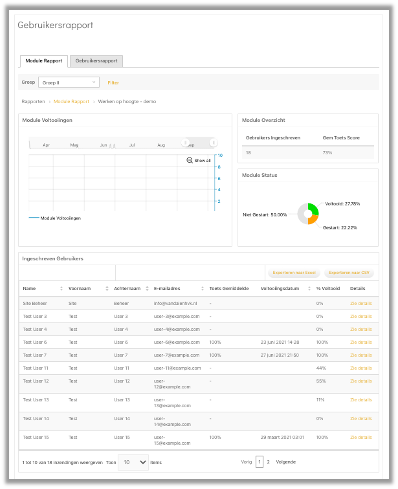Viewport: 398px width, 489px height.
Task: Click Jul month on chart timeline
Action: (132, 145)
